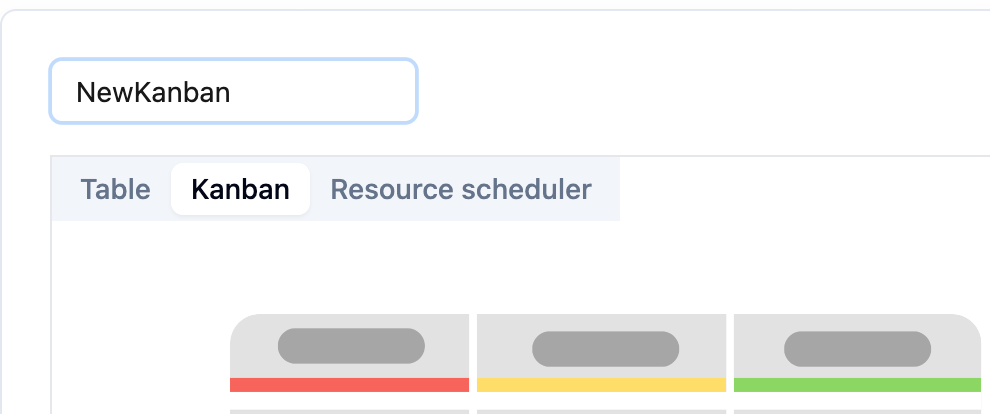
Task: Click the blank area right of the Resource scheduler tab
Action: [x=800, y=189]
